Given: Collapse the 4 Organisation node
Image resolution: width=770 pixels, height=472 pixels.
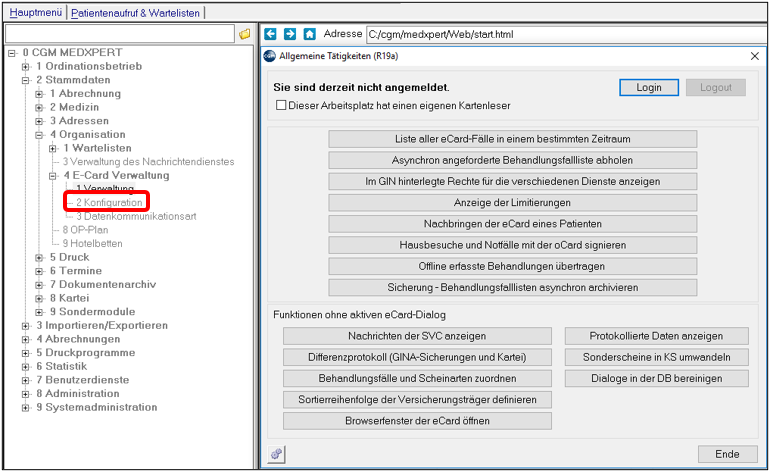Looking at the screenshot, I should [x=39, y=135].
